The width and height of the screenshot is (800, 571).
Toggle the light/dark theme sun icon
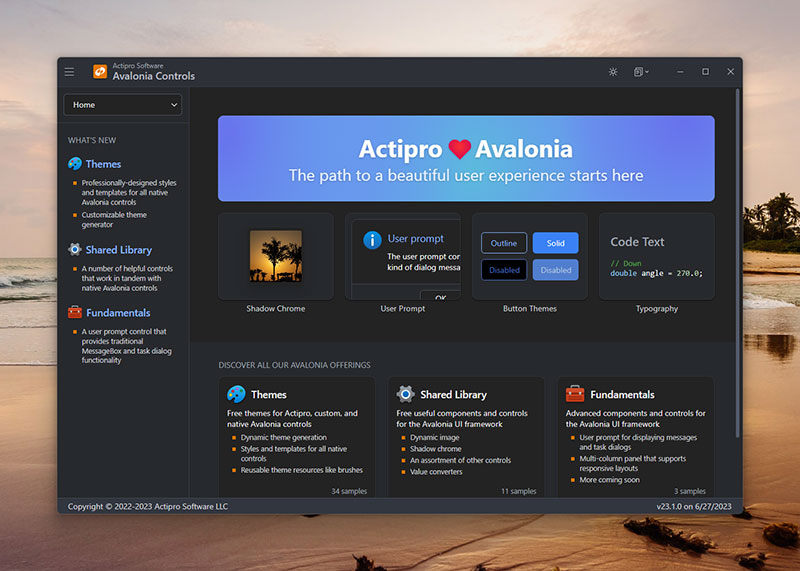click(613, 72)
